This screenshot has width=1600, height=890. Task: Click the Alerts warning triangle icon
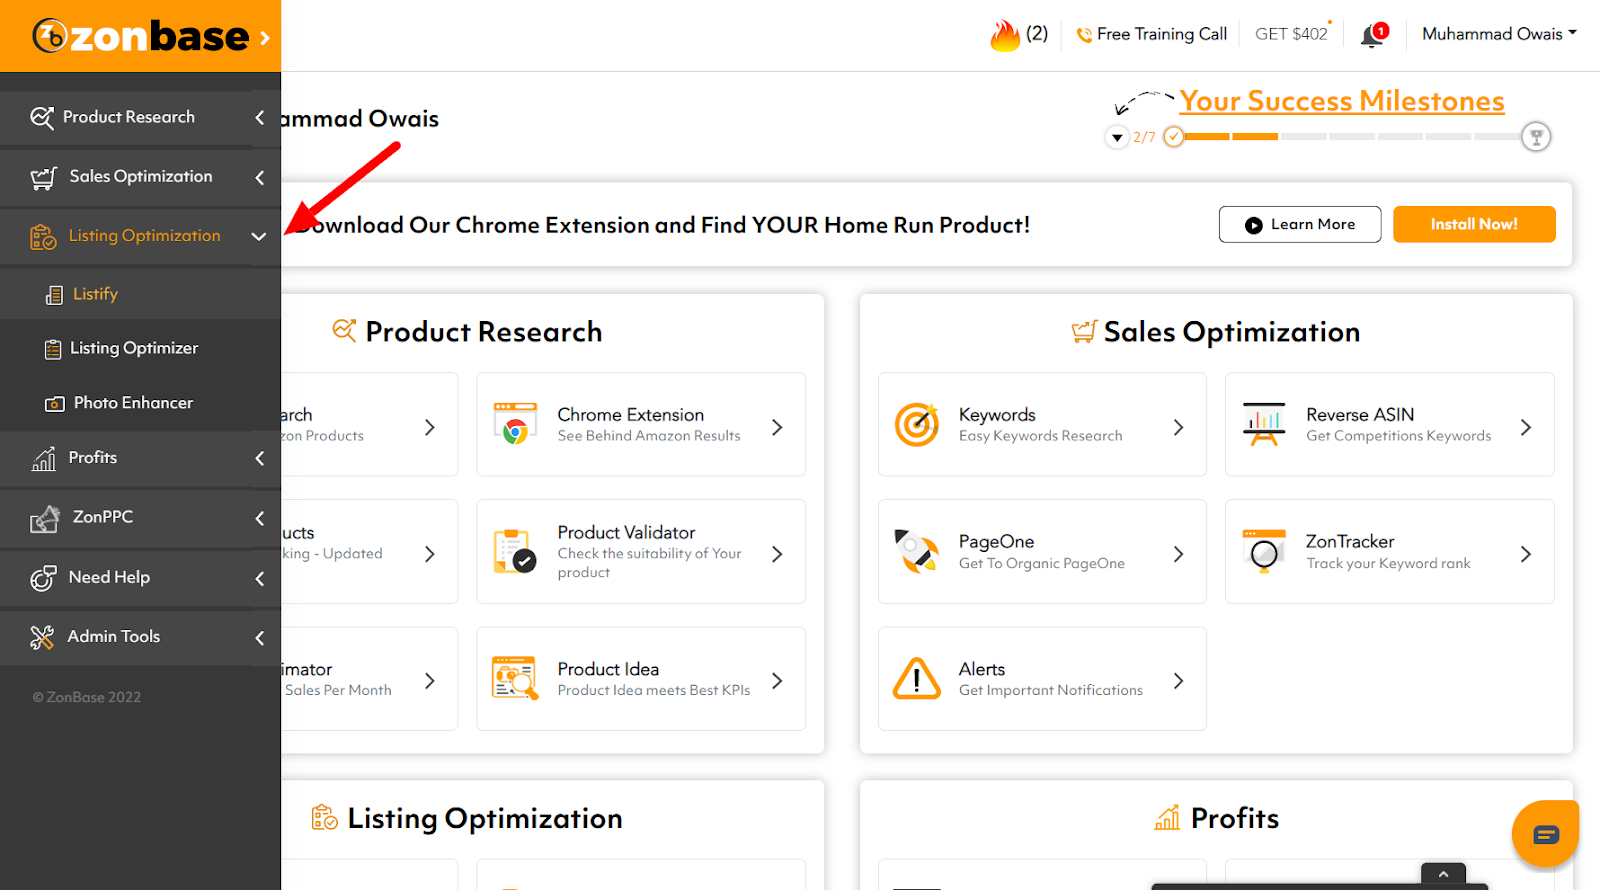click(917, 678)
